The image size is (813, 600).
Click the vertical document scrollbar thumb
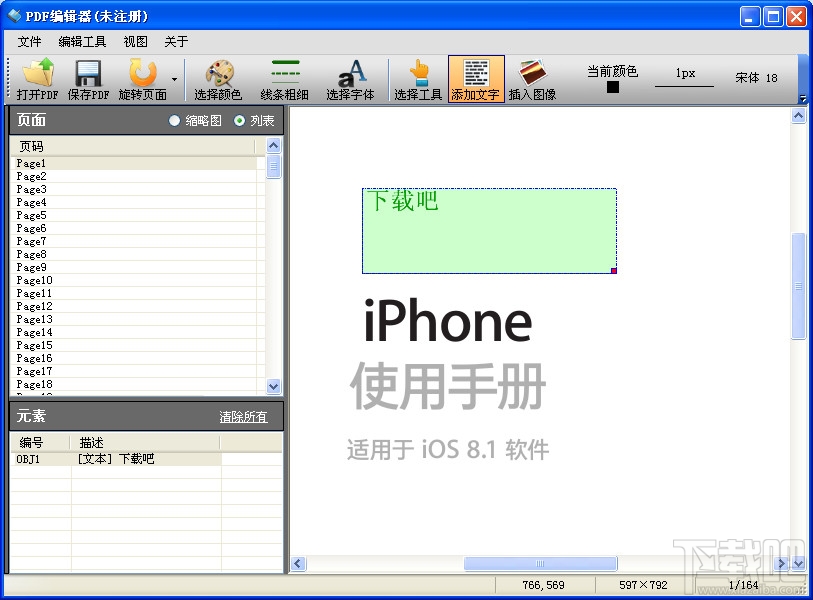(x=798, y=286)
